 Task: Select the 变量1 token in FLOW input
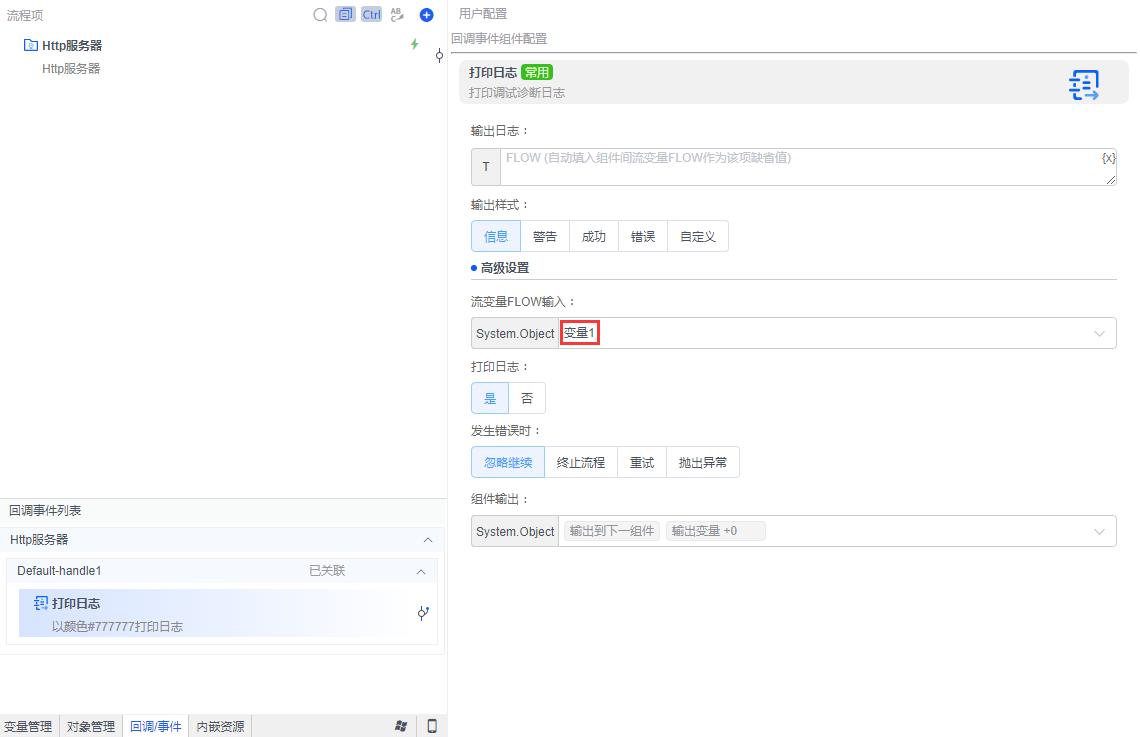tap(579, 332)
